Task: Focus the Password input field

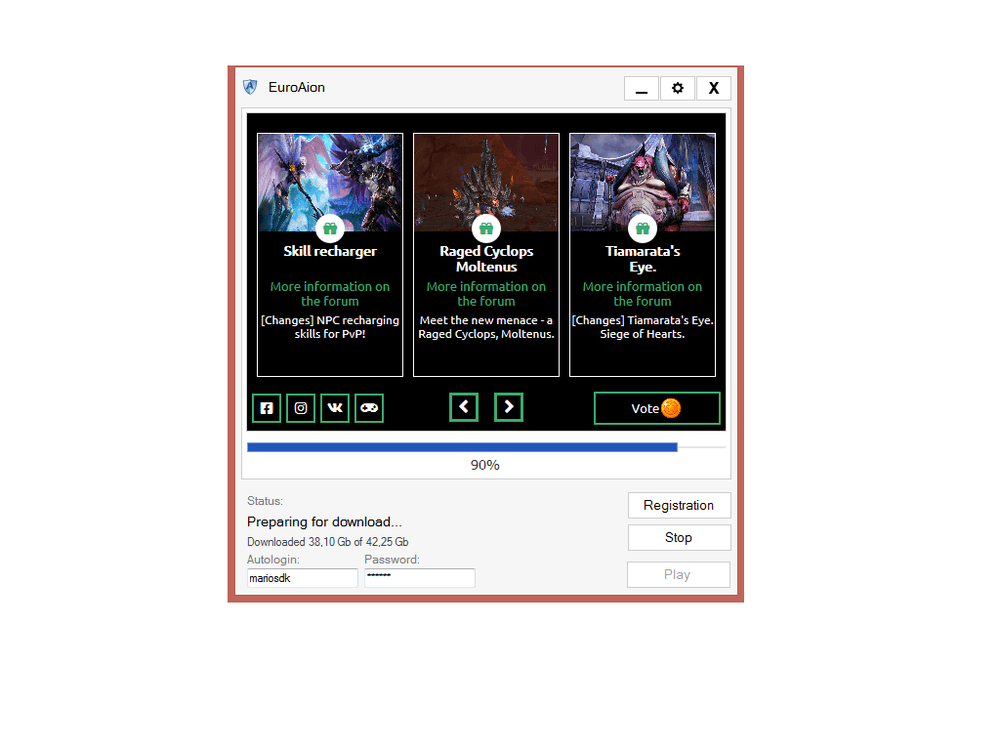Action: (419, 578)
